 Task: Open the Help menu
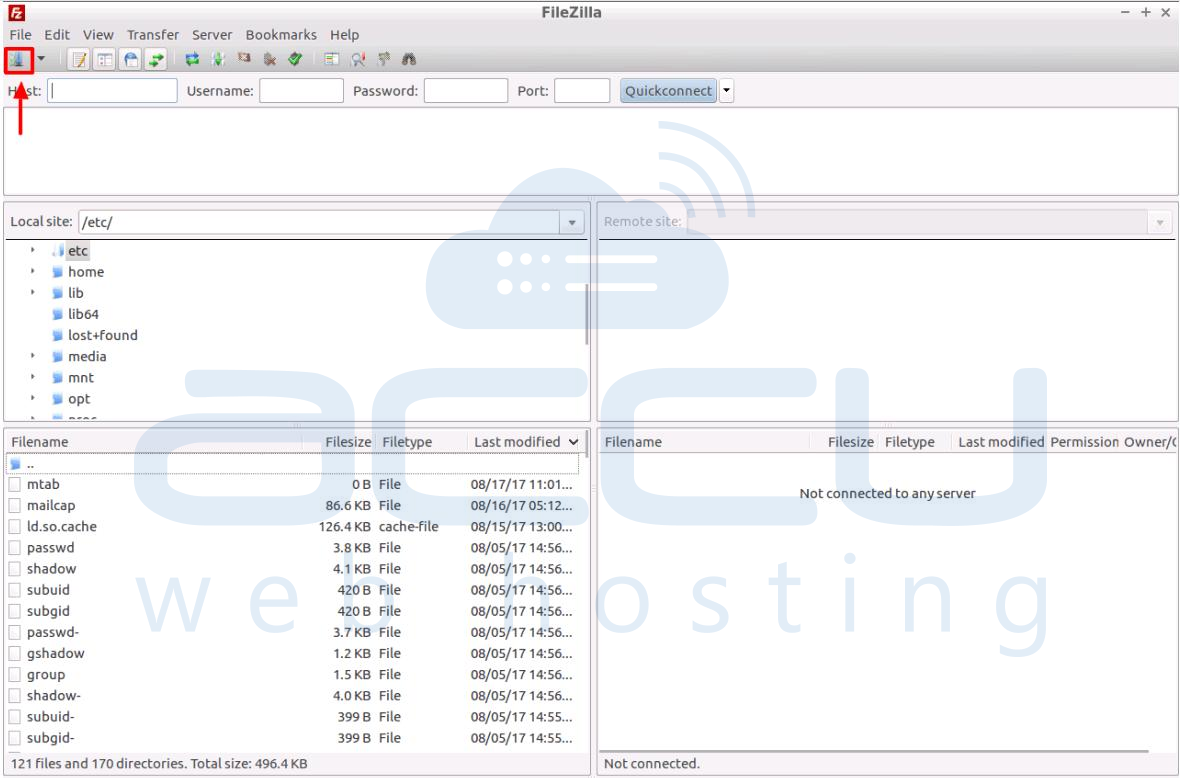345,35
